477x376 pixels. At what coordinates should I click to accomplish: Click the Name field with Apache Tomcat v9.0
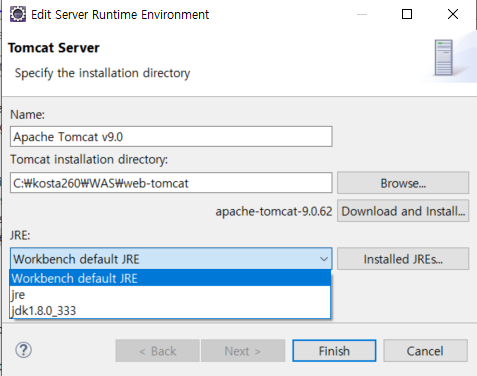(171, 136)
